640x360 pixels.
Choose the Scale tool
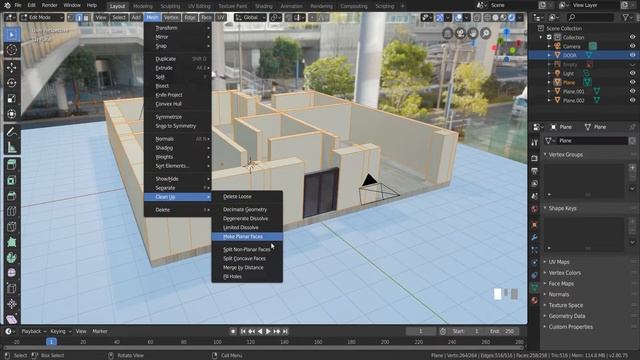11,98
